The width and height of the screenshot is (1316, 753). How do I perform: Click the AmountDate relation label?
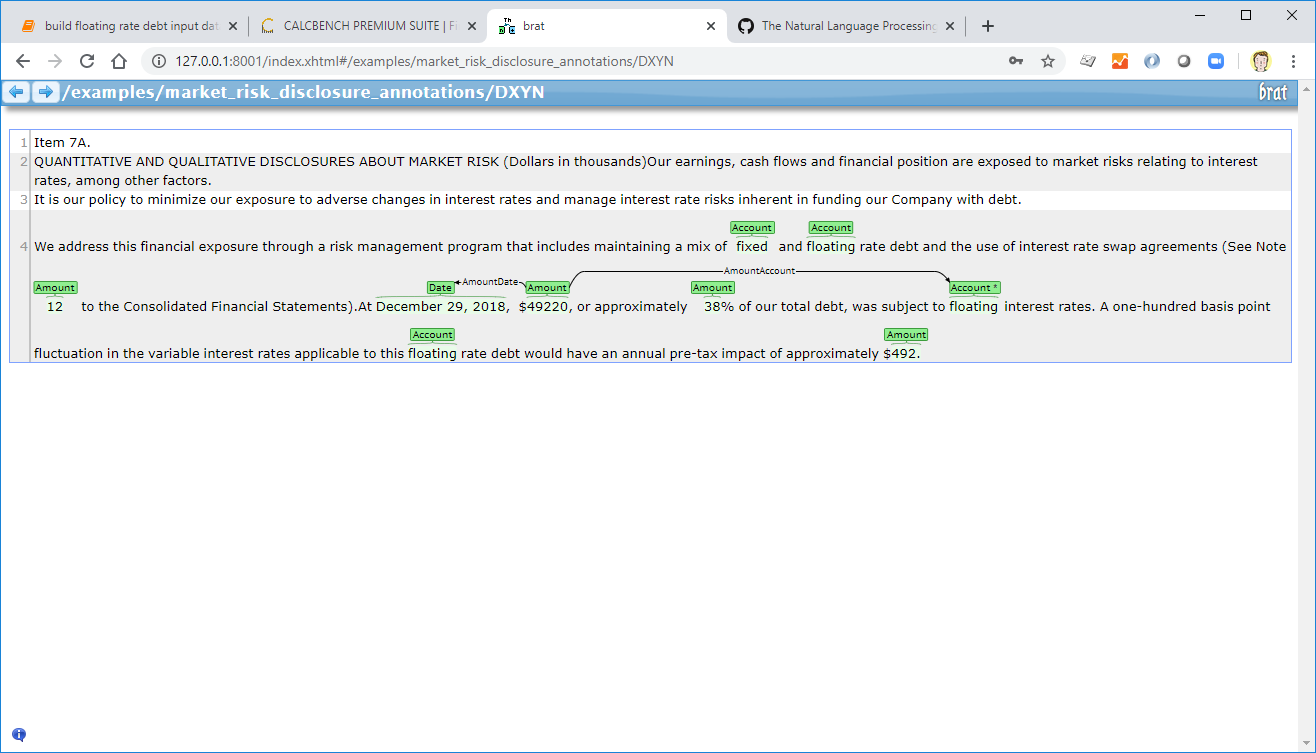(490, 282)
